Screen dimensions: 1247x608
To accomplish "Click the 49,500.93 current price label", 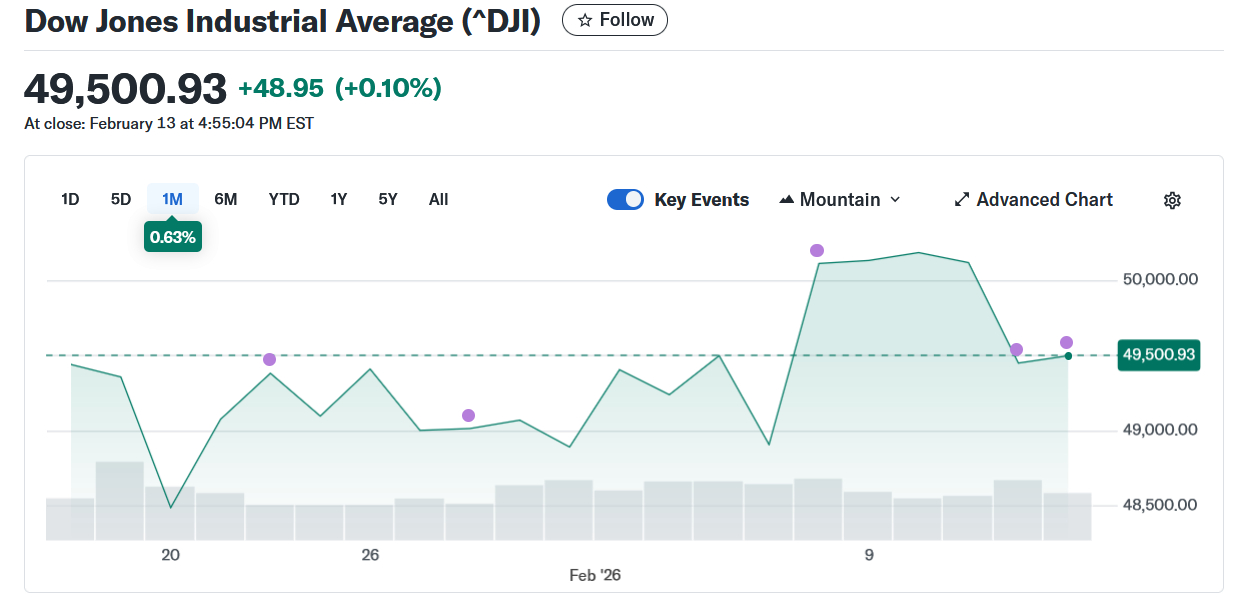I will point(1159,355).
